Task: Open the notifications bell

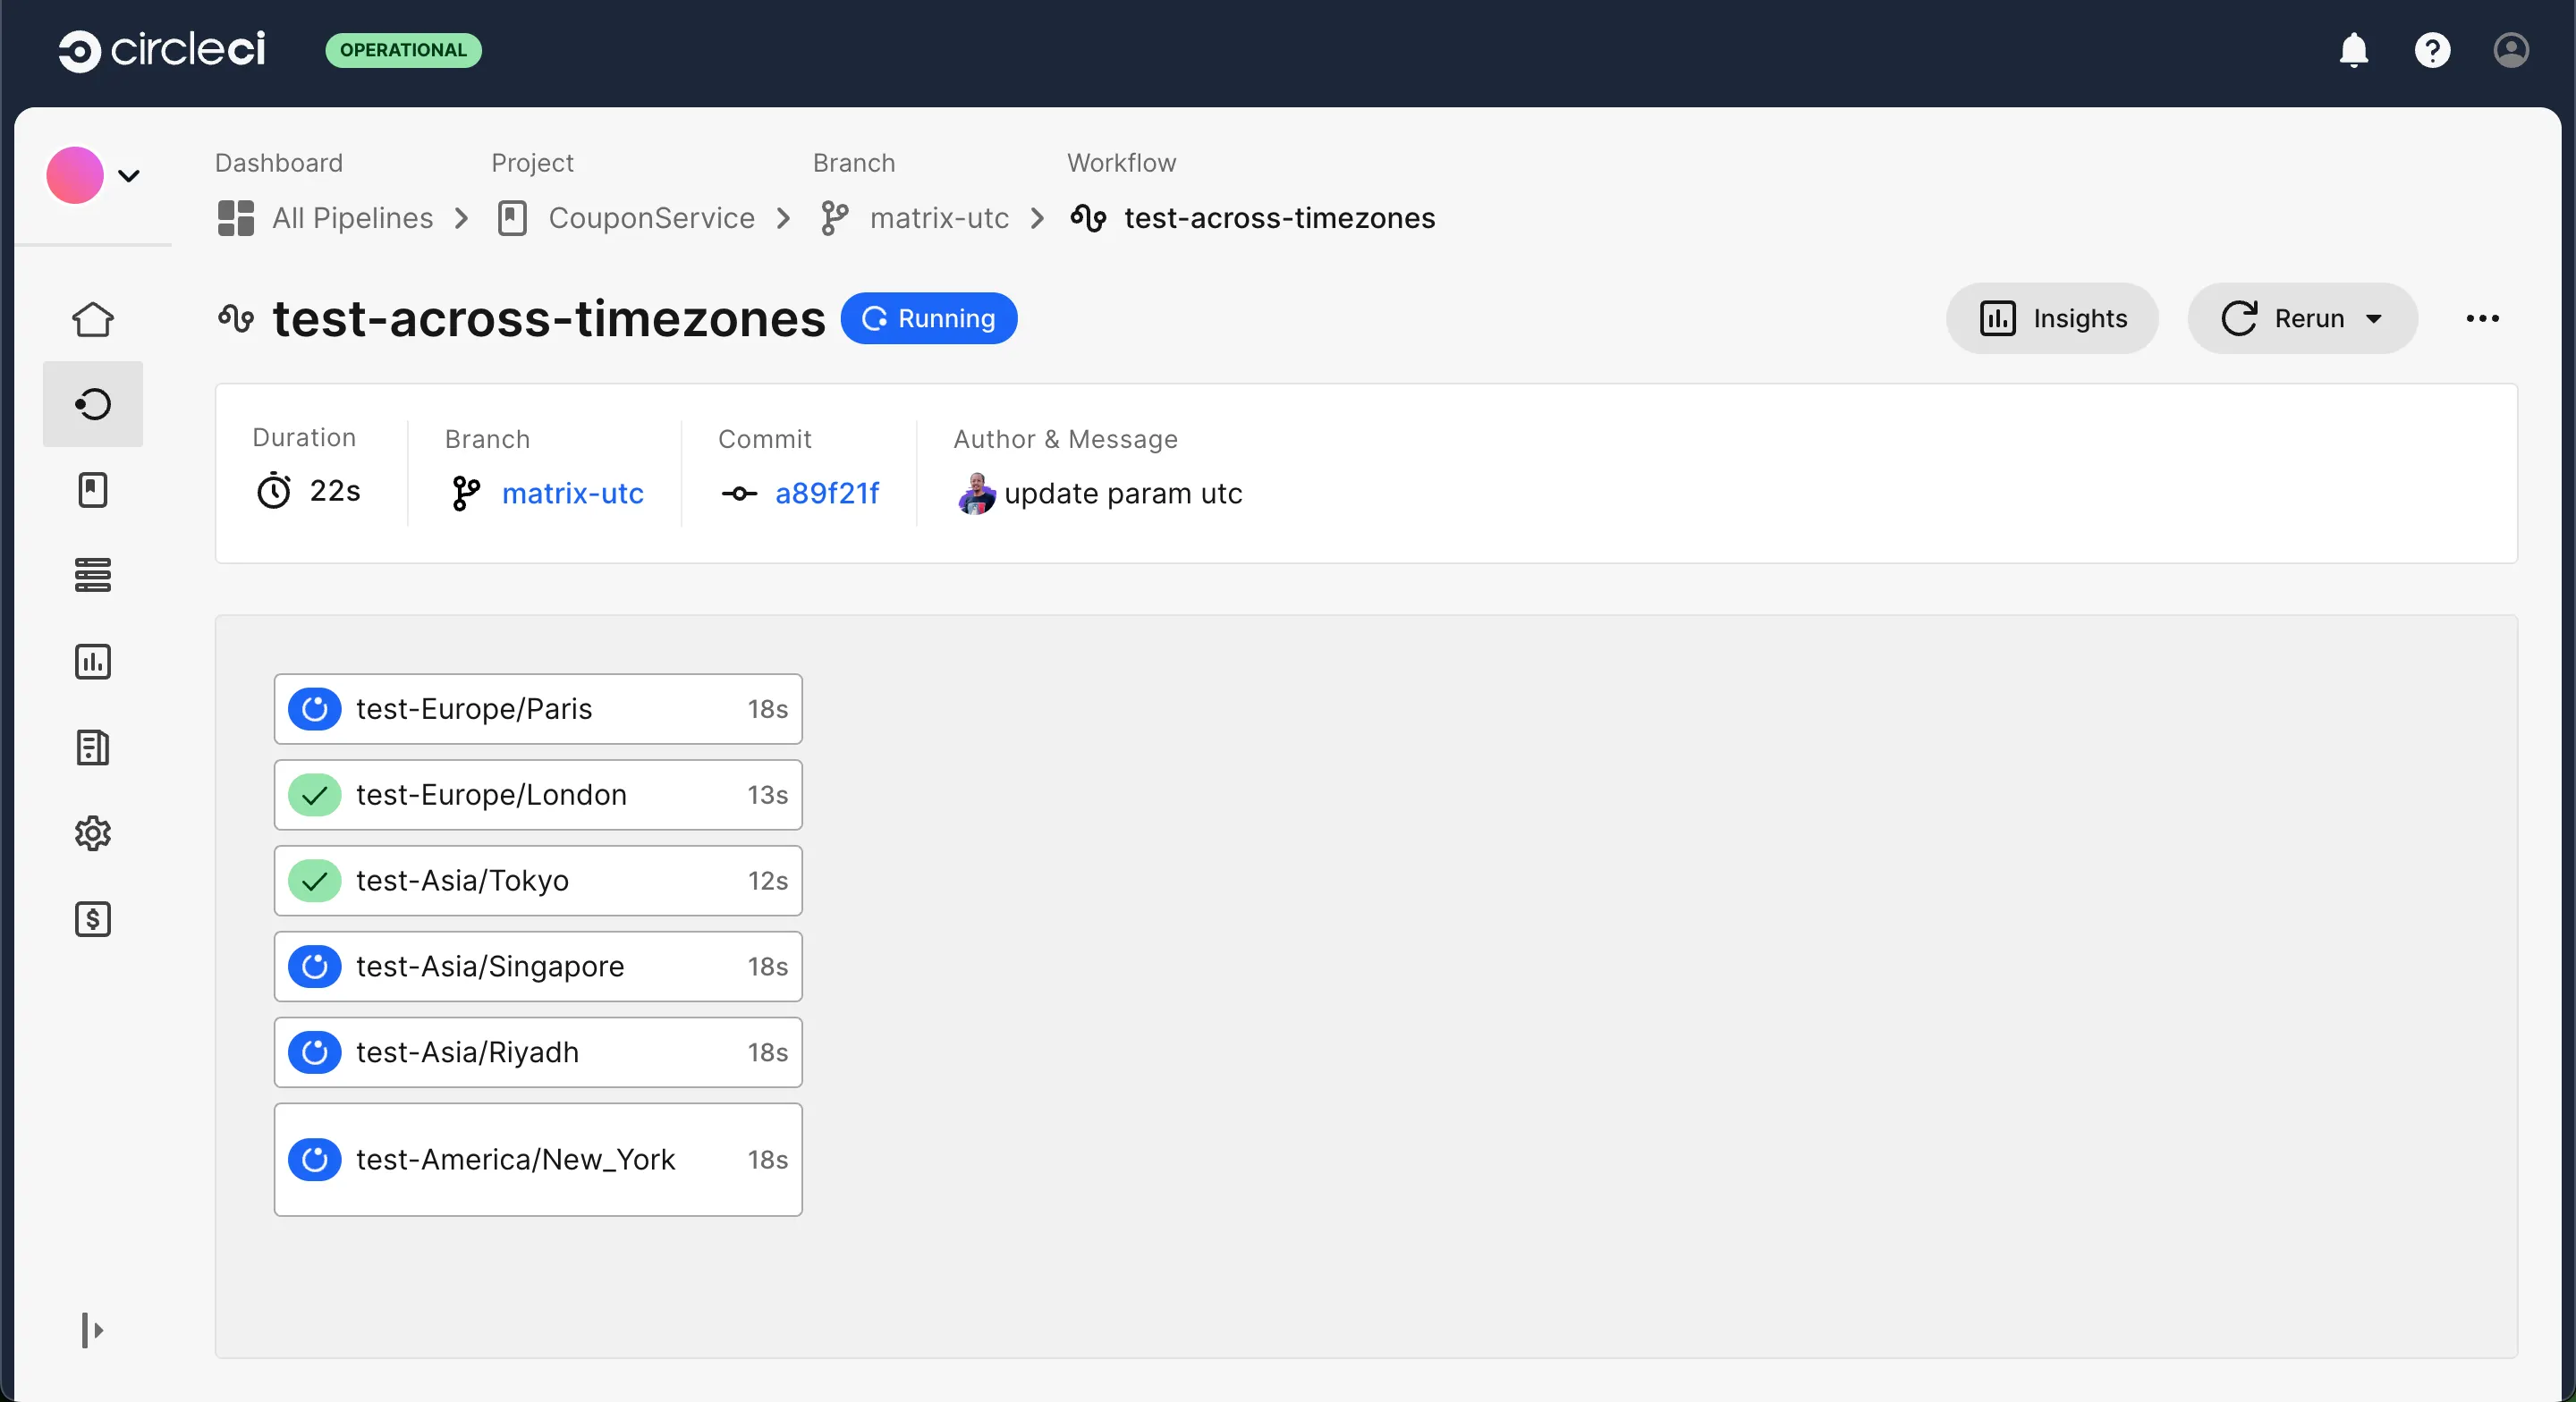Action: (x=2354, y=50)
